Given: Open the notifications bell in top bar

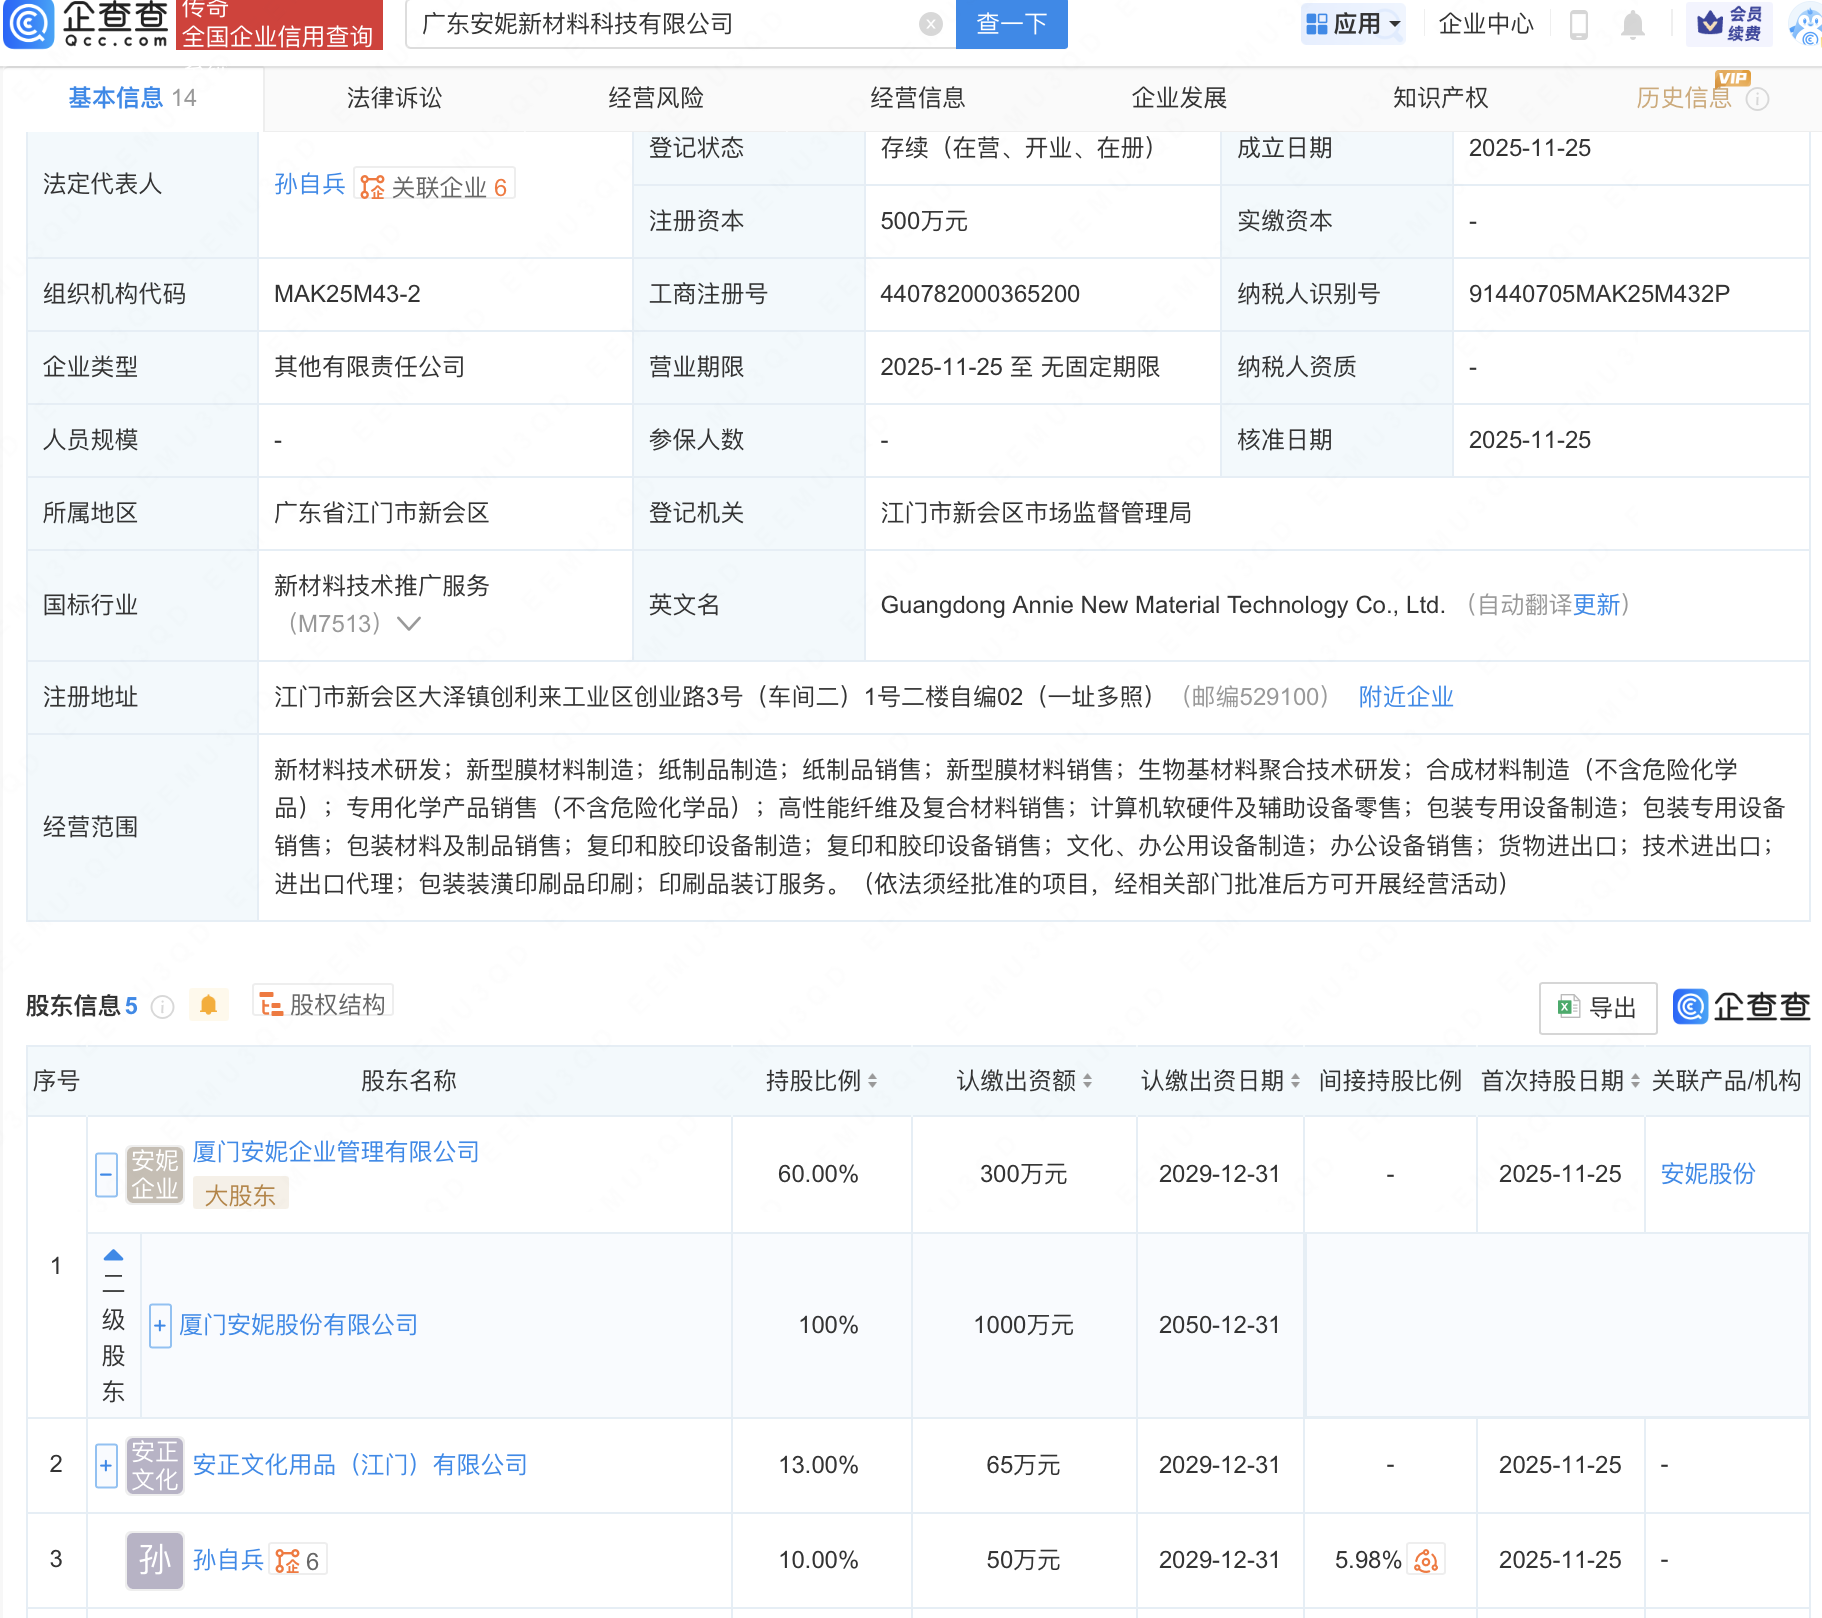Looking at the screenshot, I should (x=1632, y=25).
